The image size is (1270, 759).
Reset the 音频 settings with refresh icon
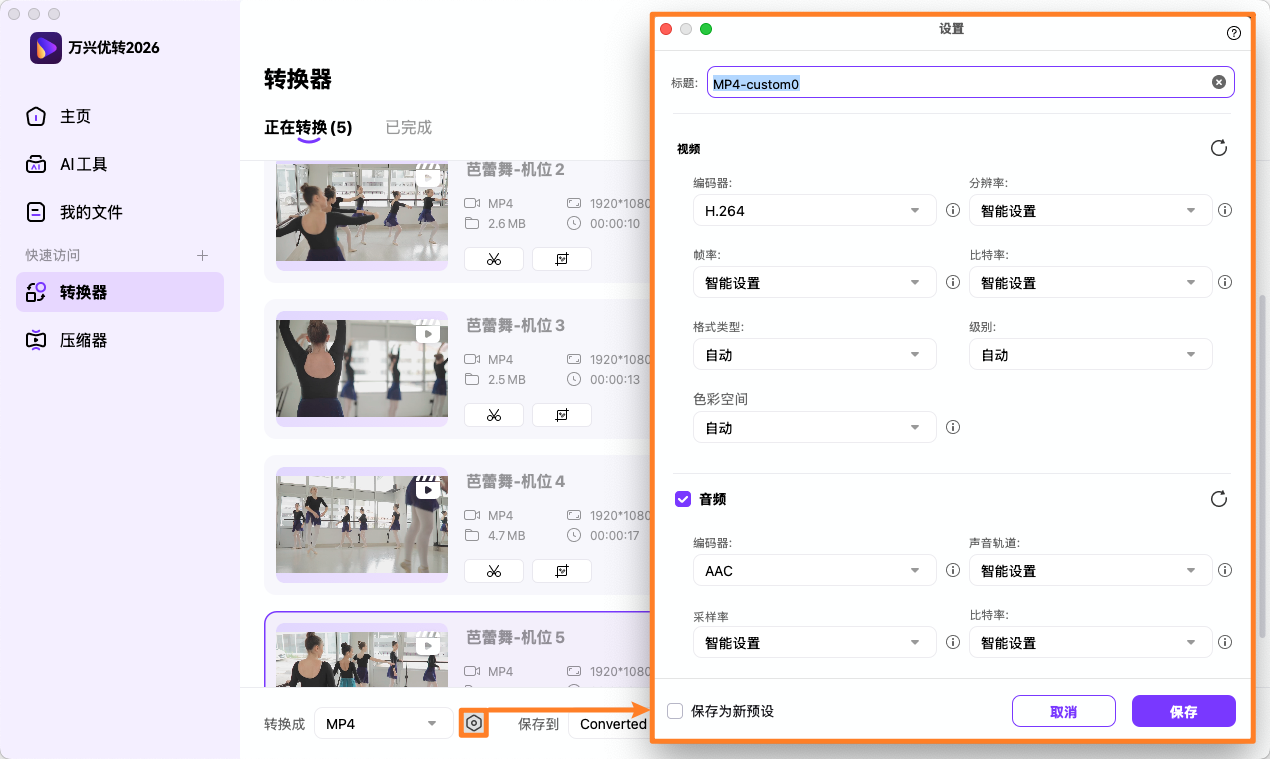pyautogui.click(x=1218, y=498)
